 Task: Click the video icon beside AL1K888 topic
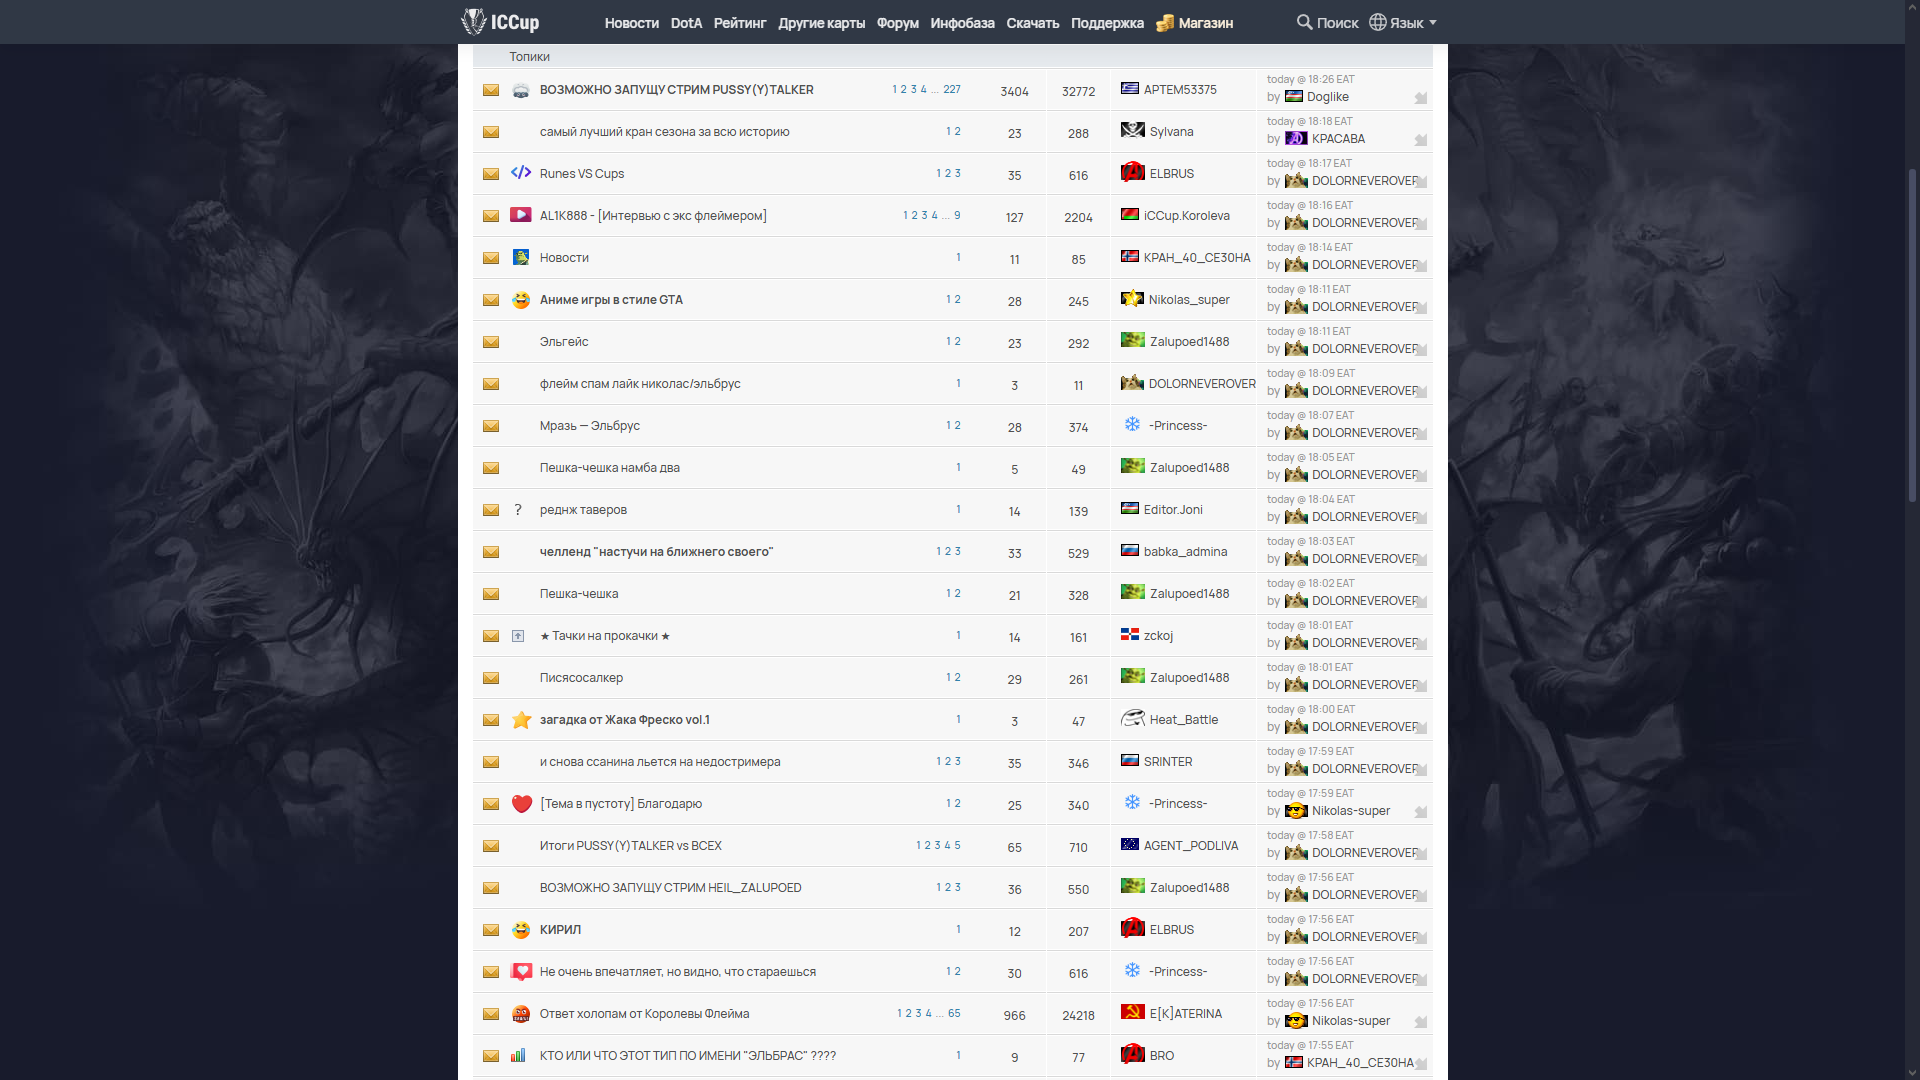pos(521,215)
